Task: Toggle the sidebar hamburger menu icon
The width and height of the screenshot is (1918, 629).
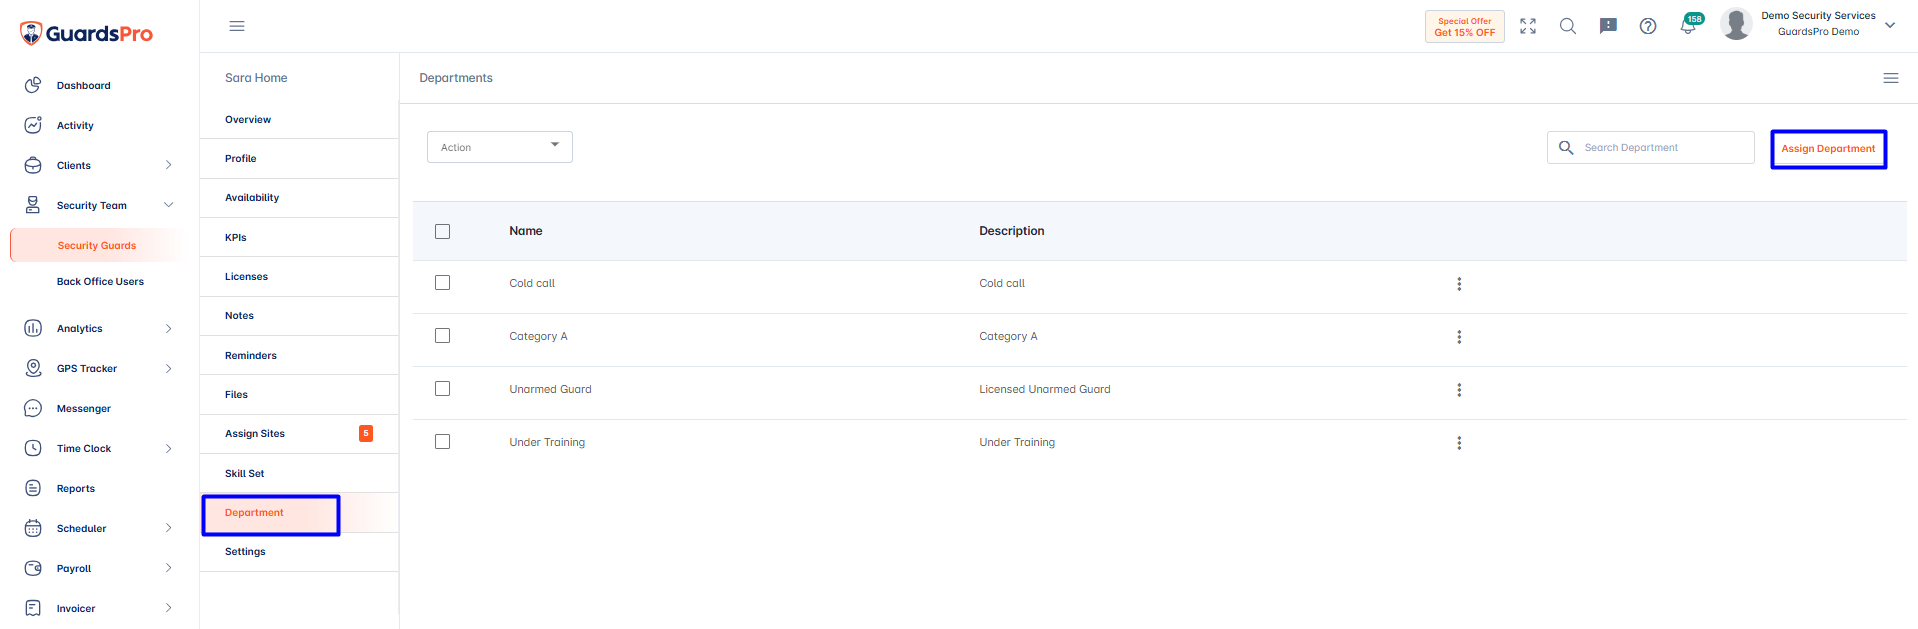Action: [x=237, y=26]
